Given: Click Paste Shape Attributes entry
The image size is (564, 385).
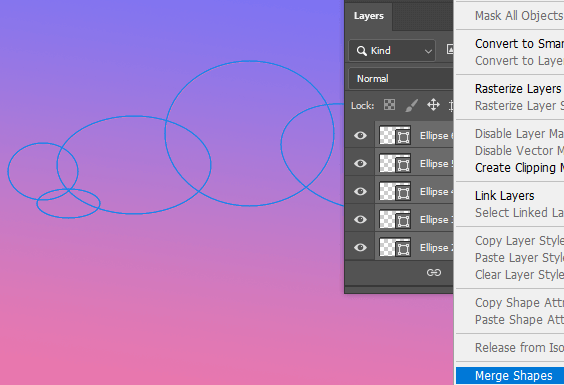Looking at the screenshot, I should (x=519, y=320).
